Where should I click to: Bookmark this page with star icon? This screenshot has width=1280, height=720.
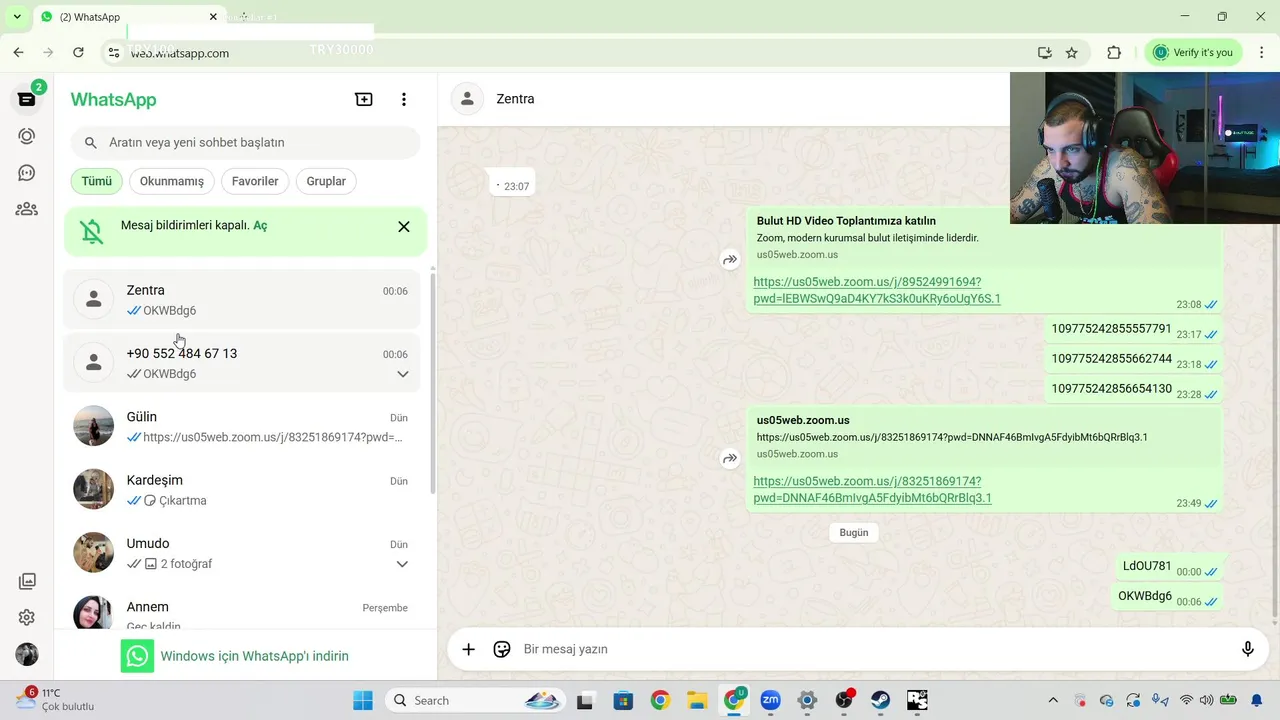click(1072, 53)
